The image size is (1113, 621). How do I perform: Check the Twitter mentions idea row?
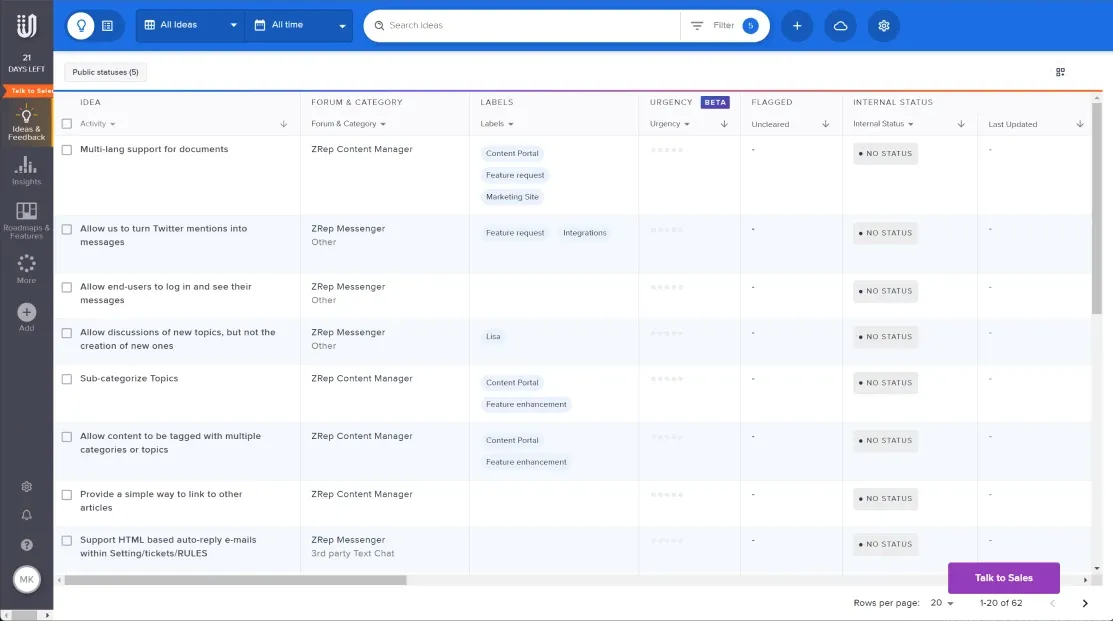click(x=67, y=229)
